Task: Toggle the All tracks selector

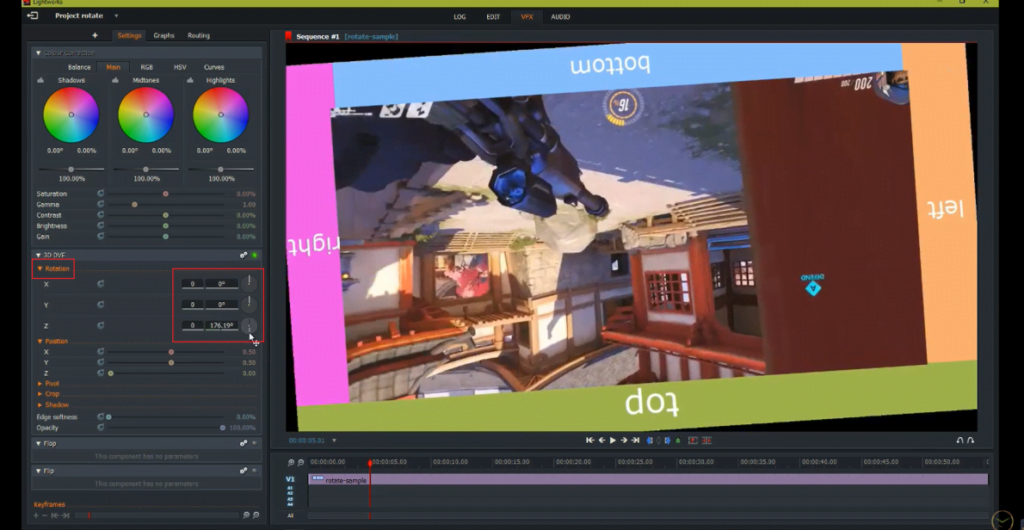Action: (290, 516)
